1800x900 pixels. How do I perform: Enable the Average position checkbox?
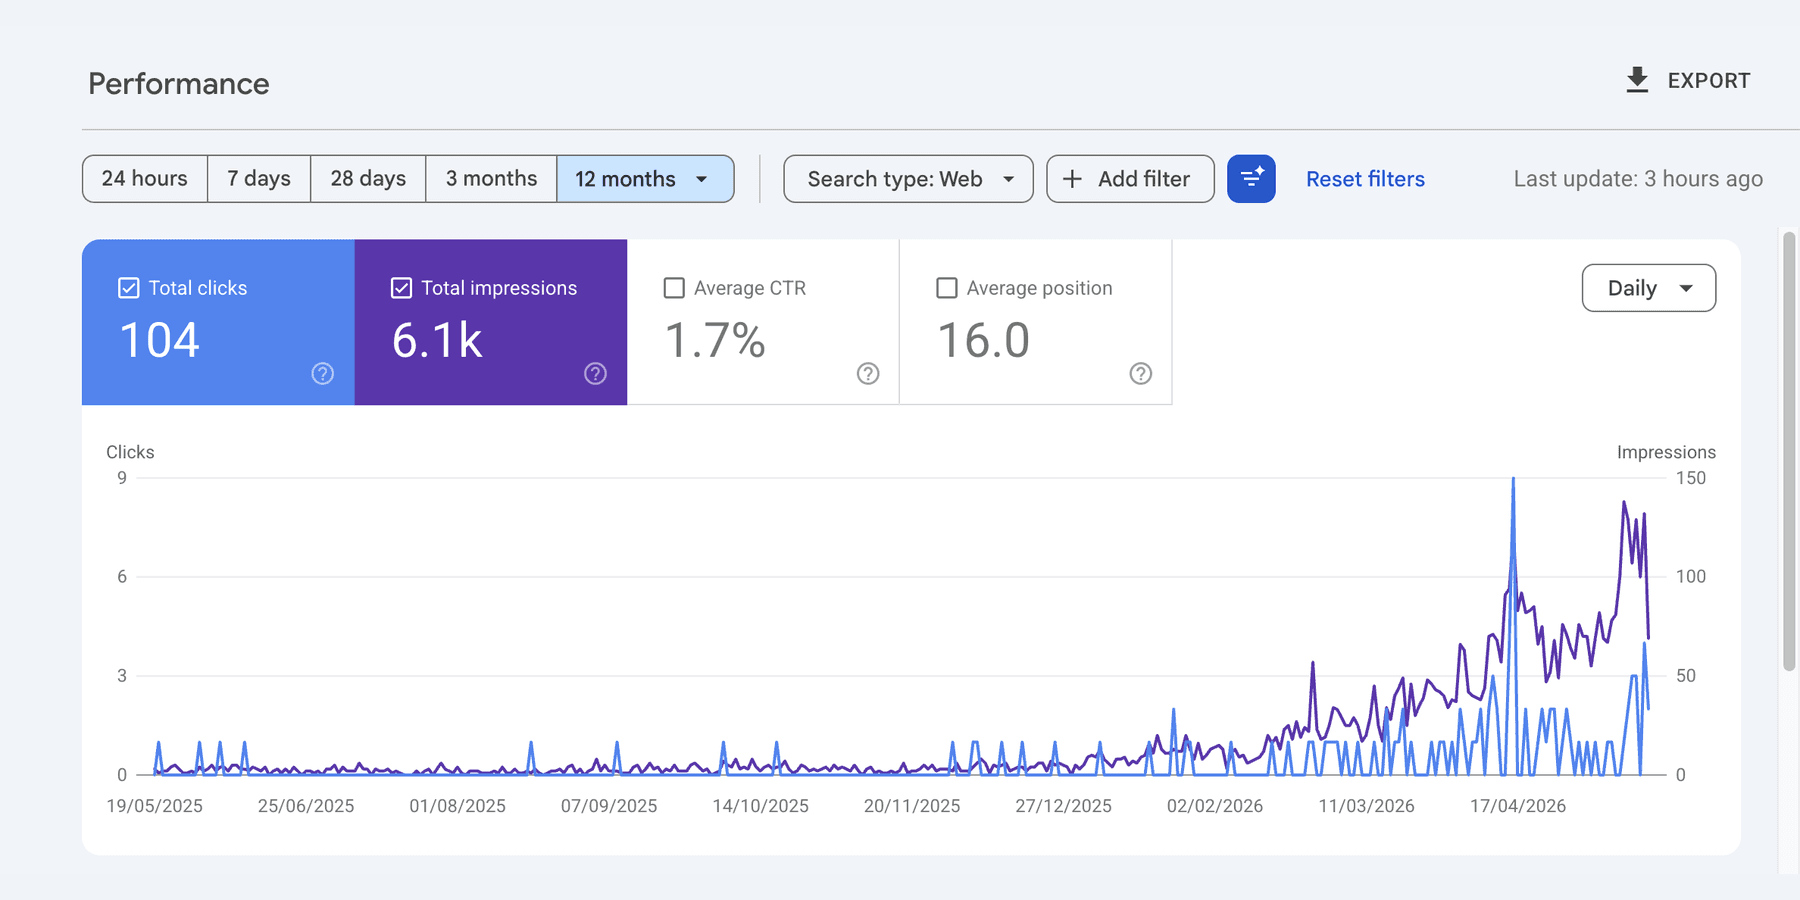point(946,288)
